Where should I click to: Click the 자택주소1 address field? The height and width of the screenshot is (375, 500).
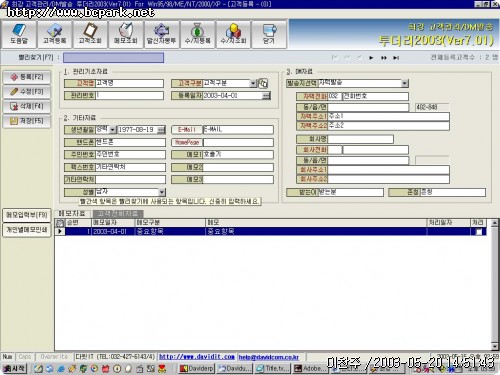pos(388,116)
